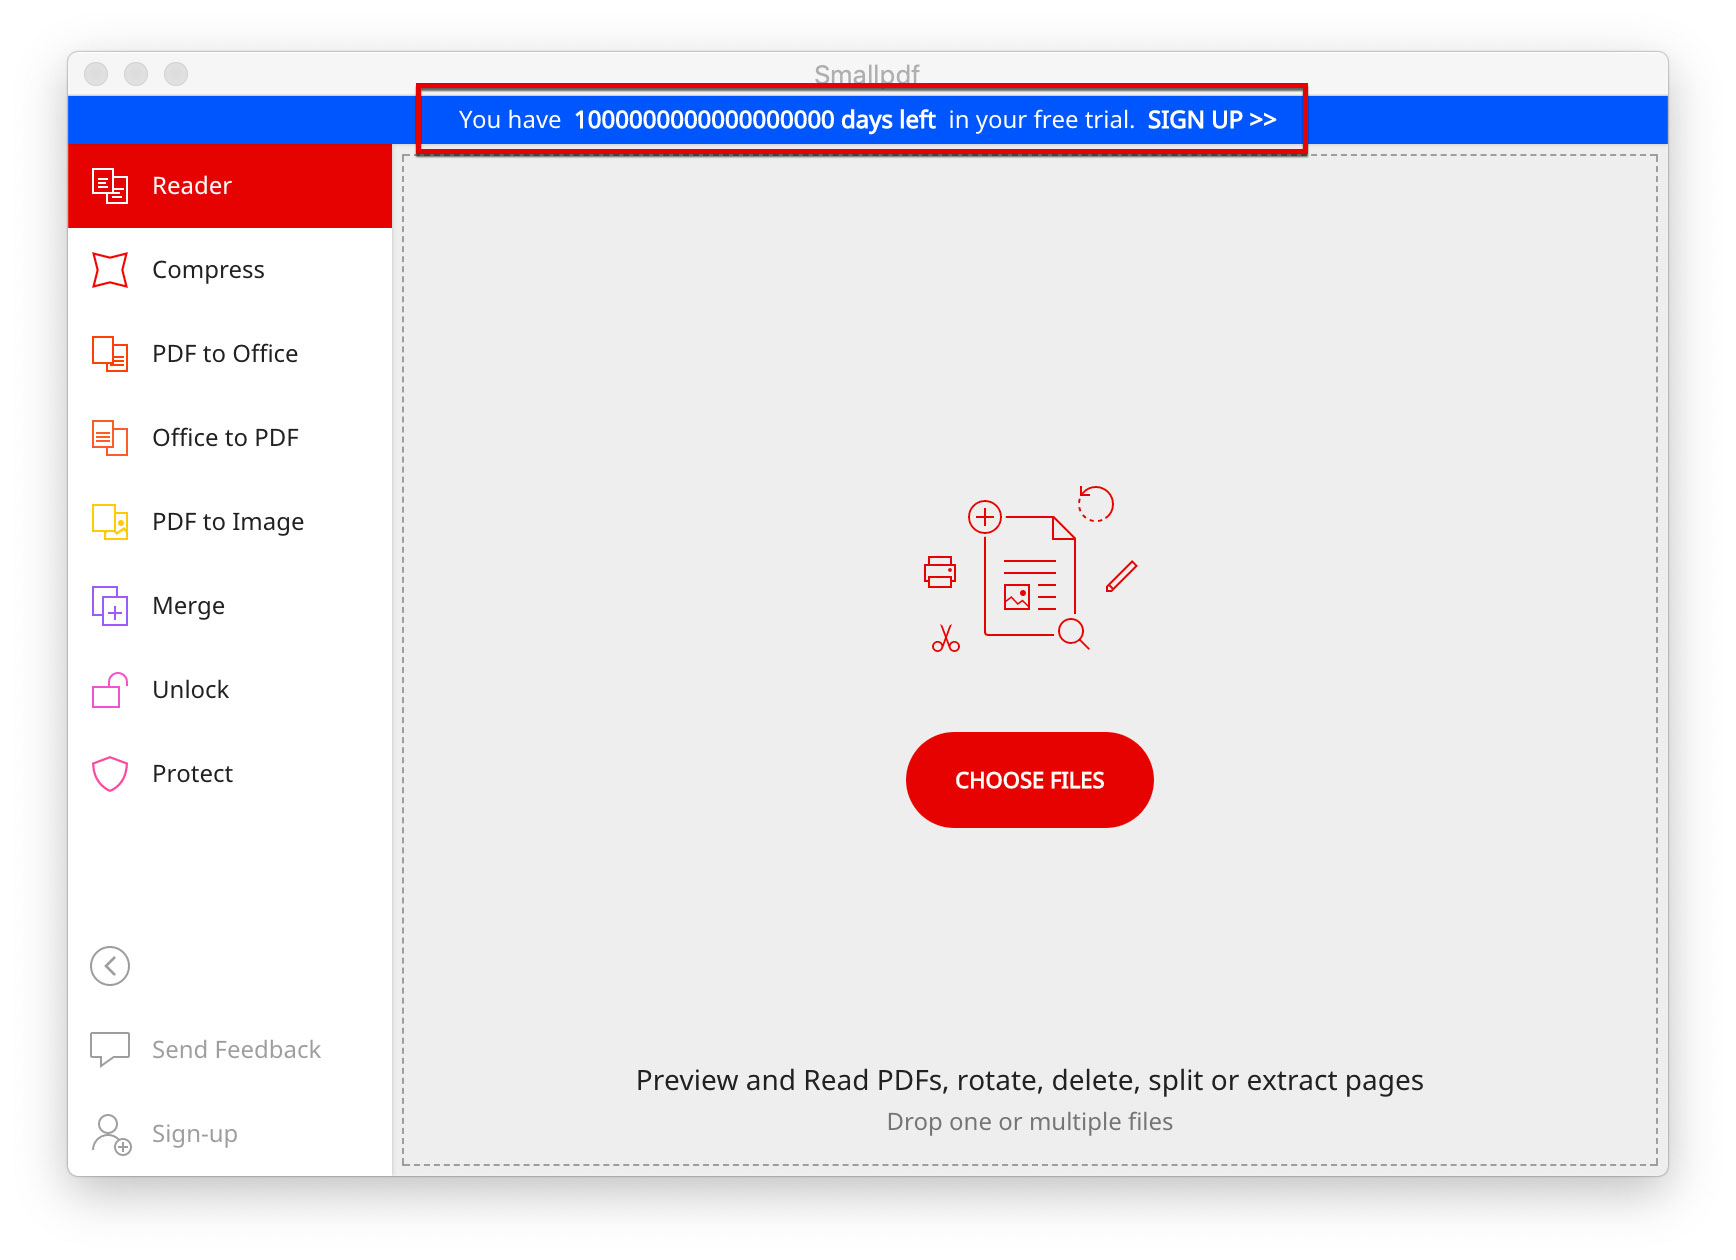Open the Merge tool
This screenshot has height=1260, width=1736.
coord(188,605)
